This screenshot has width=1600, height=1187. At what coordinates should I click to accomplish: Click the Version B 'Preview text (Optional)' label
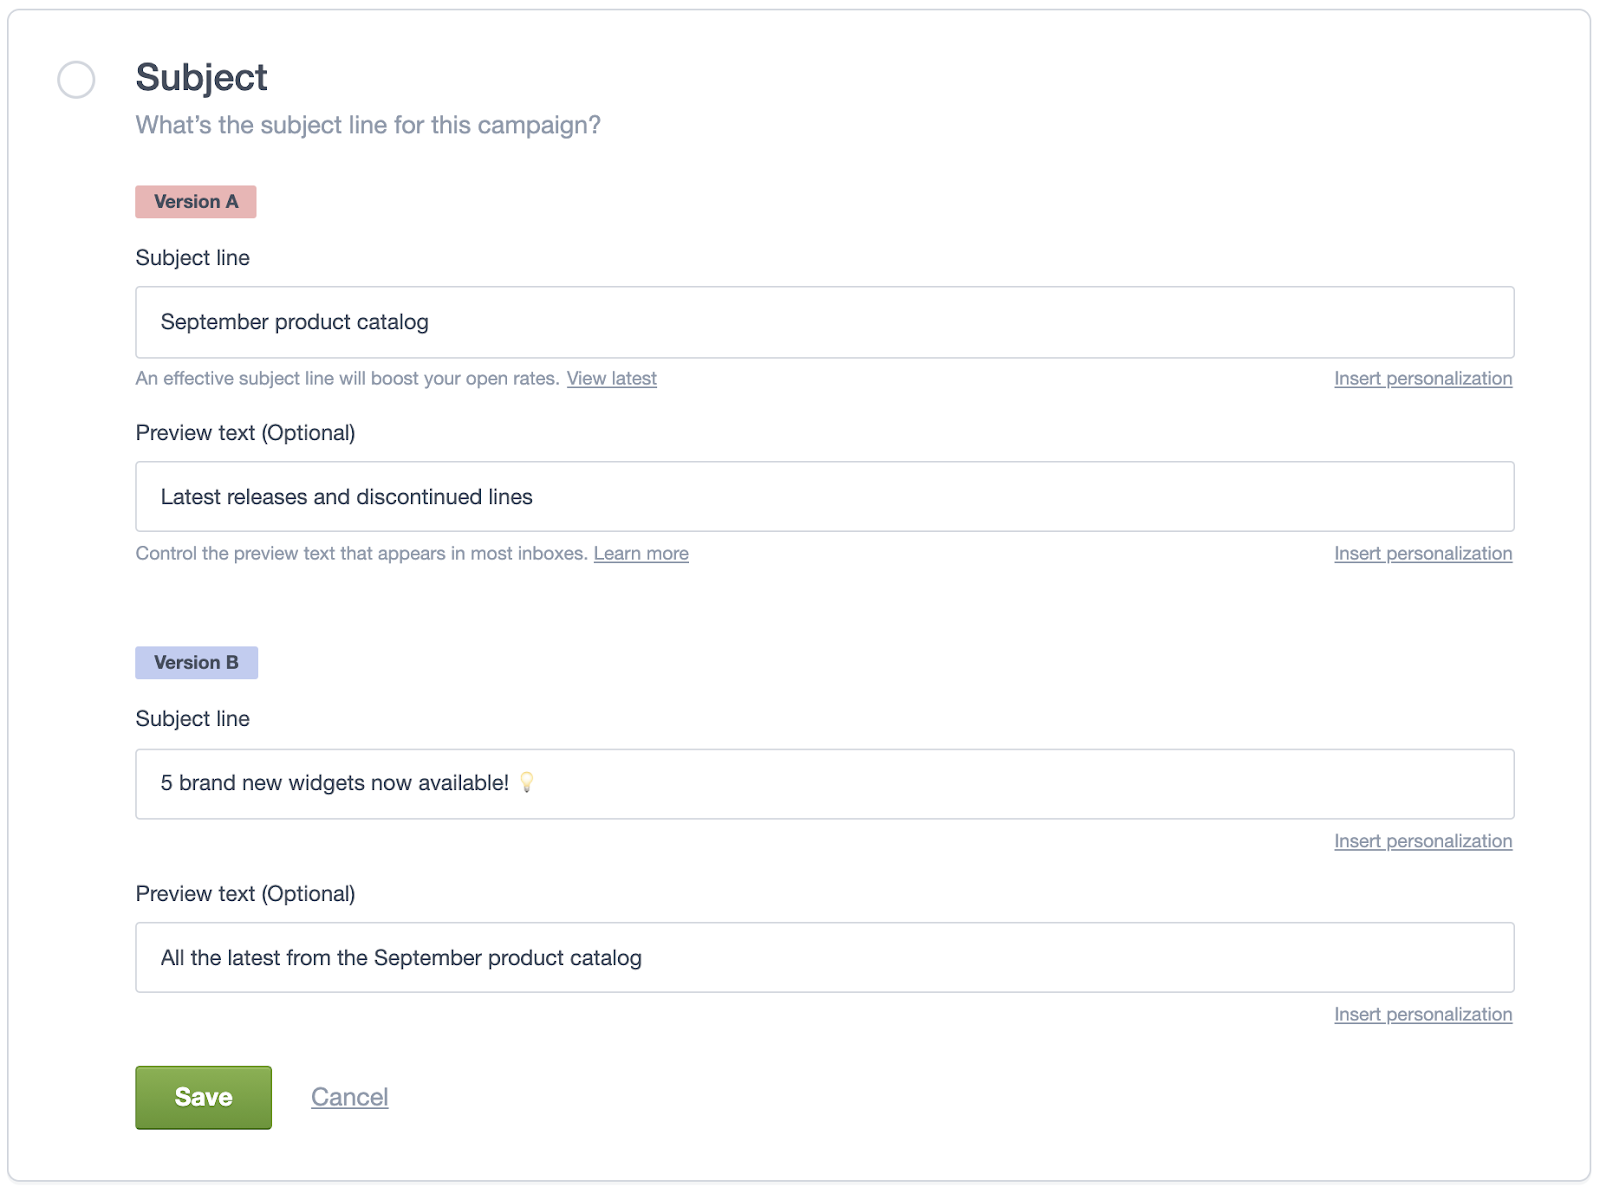(x=246, y=894)
